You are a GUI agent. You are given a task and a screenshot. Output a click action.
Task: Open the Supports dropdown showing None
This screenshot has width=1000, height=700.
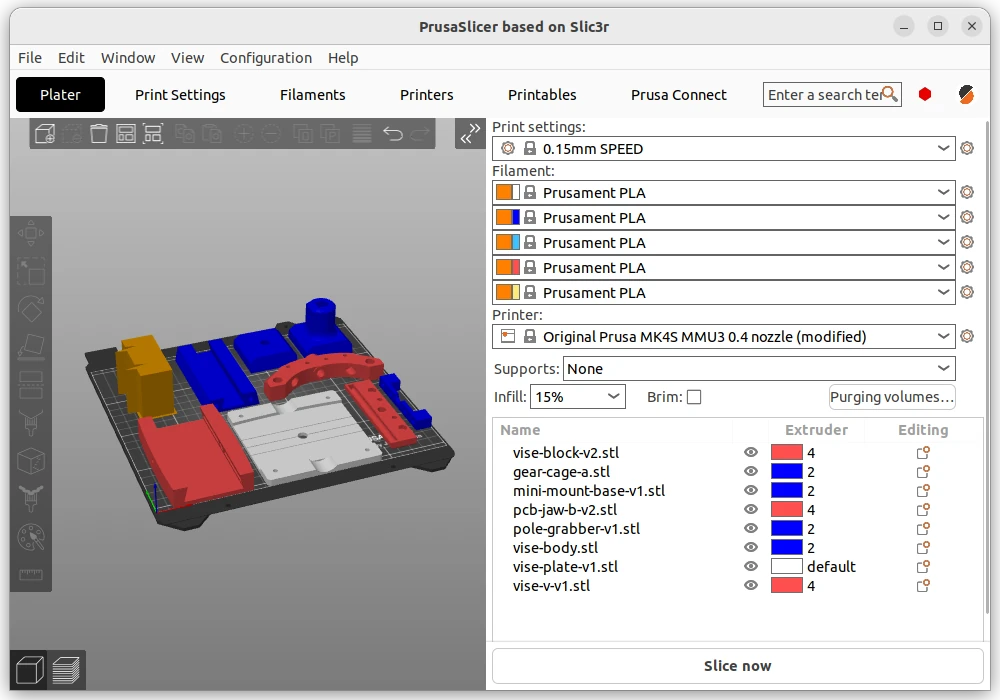point(759,368)
